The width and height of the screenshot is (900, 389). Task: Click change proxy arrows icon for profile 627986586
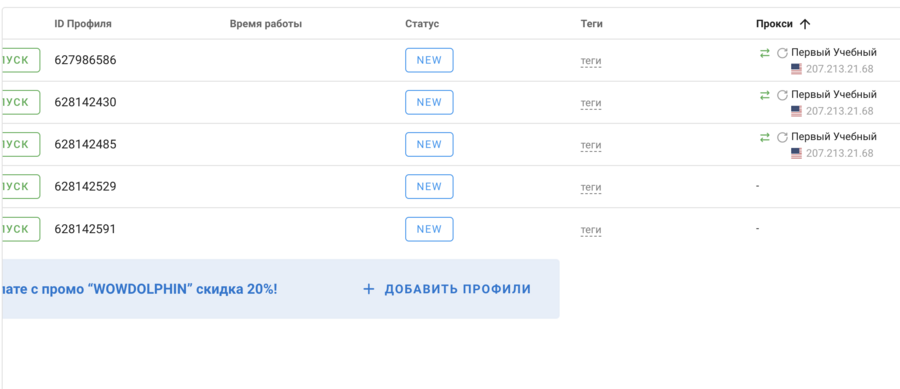[x=765, y=53]
